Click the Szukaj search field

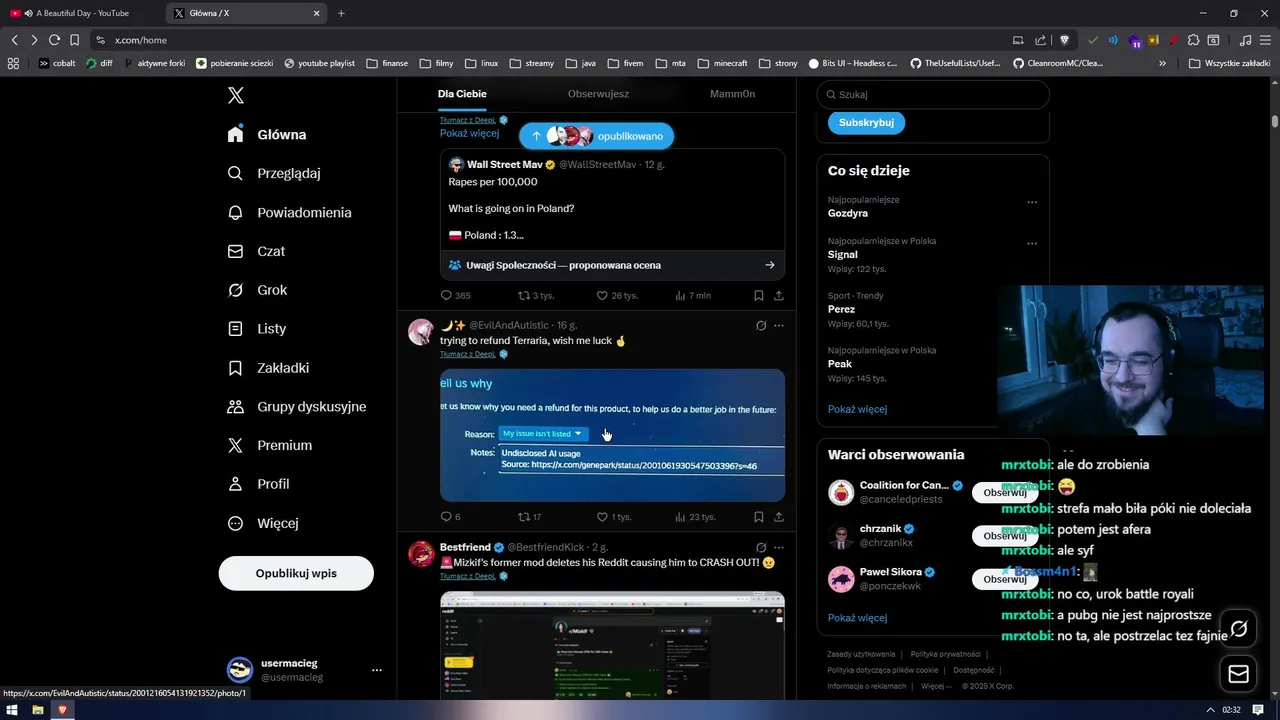[x=933, y=94]
